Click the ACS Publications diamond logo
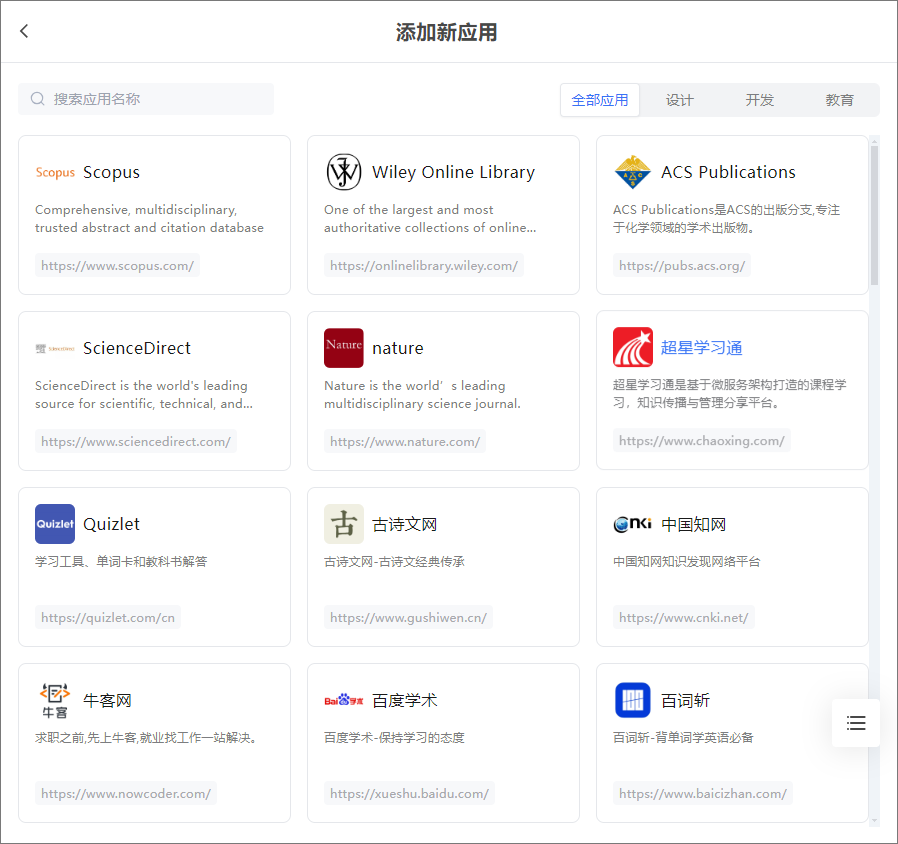Screen dimensions: 898x844 click(x=632, y=172)
